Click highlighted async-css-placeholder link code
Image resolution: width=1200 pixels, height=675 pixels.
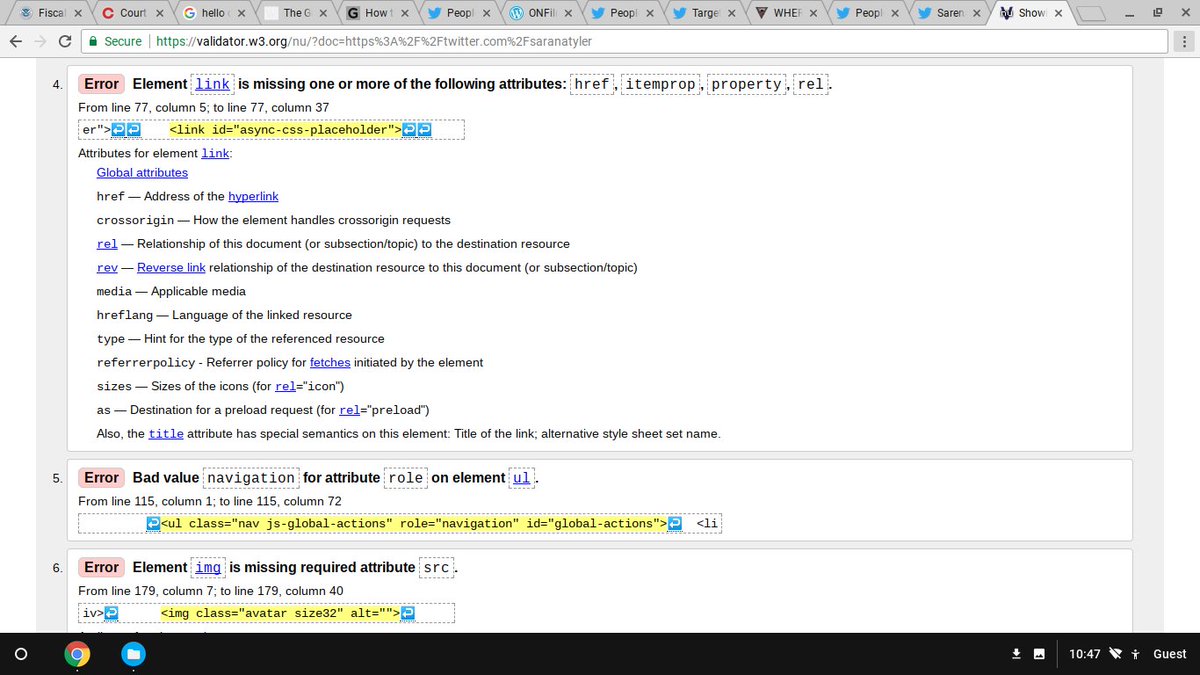click(x=286, y=130)
